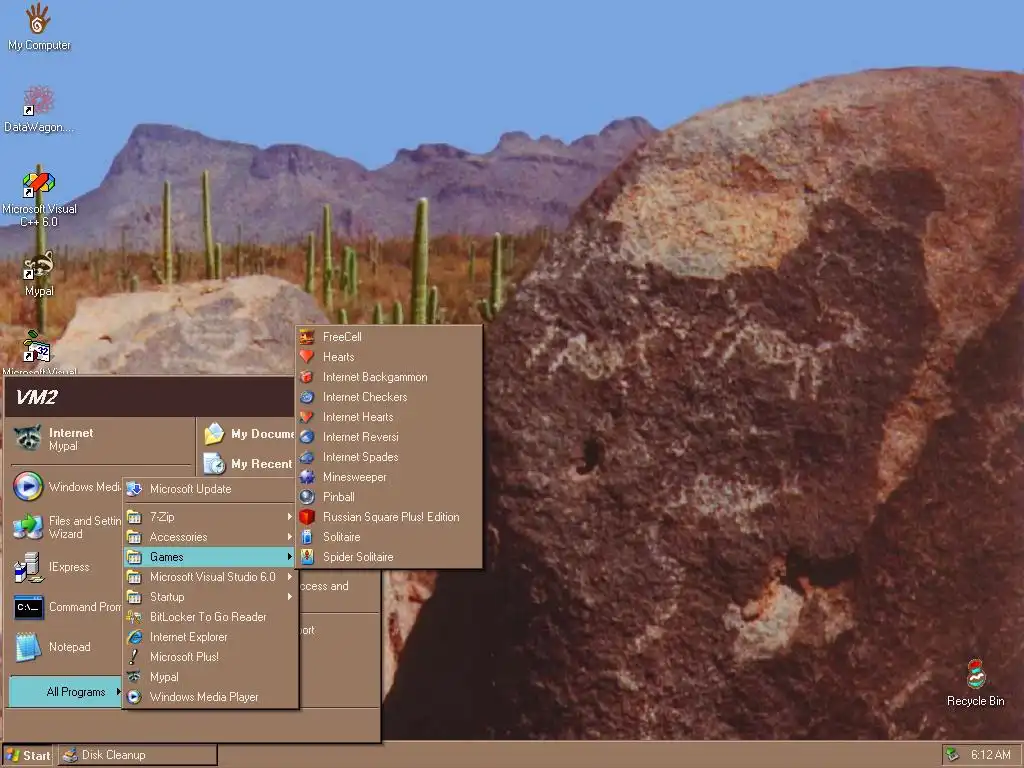Expand the Microsoft Visual Studio 6.0 submenu

pyautogui.click(x=210, y=577)
